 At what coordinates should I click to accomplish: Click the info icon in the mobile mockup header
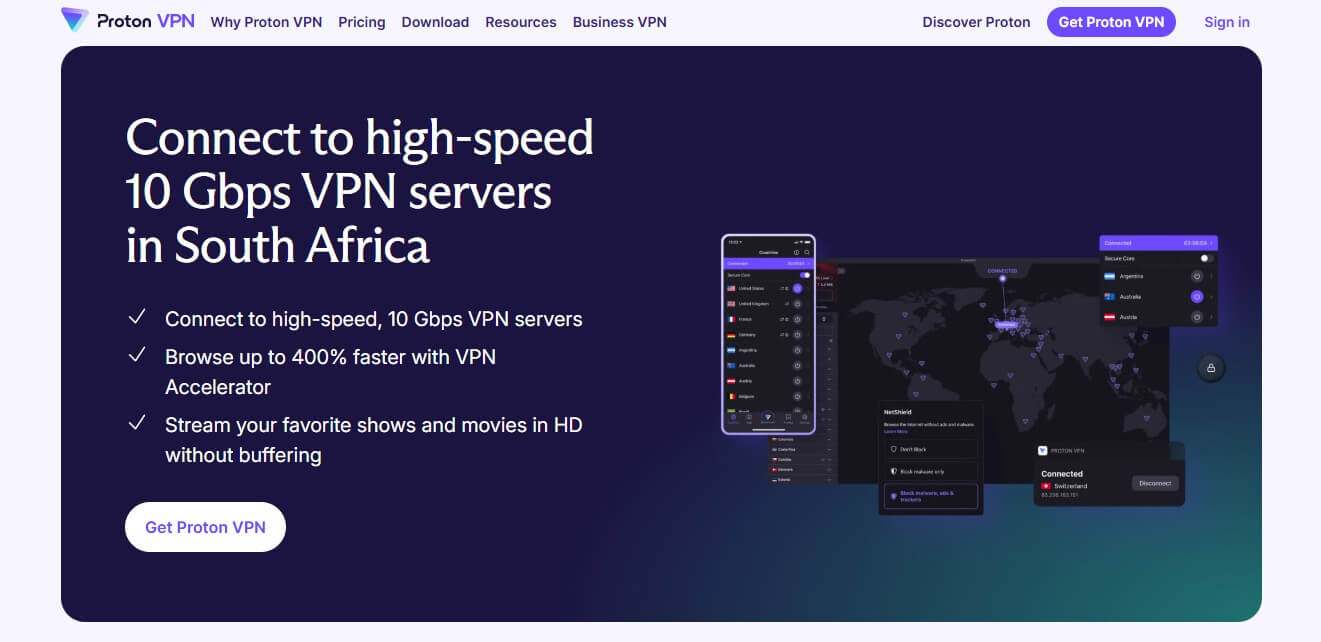point(796,253)
